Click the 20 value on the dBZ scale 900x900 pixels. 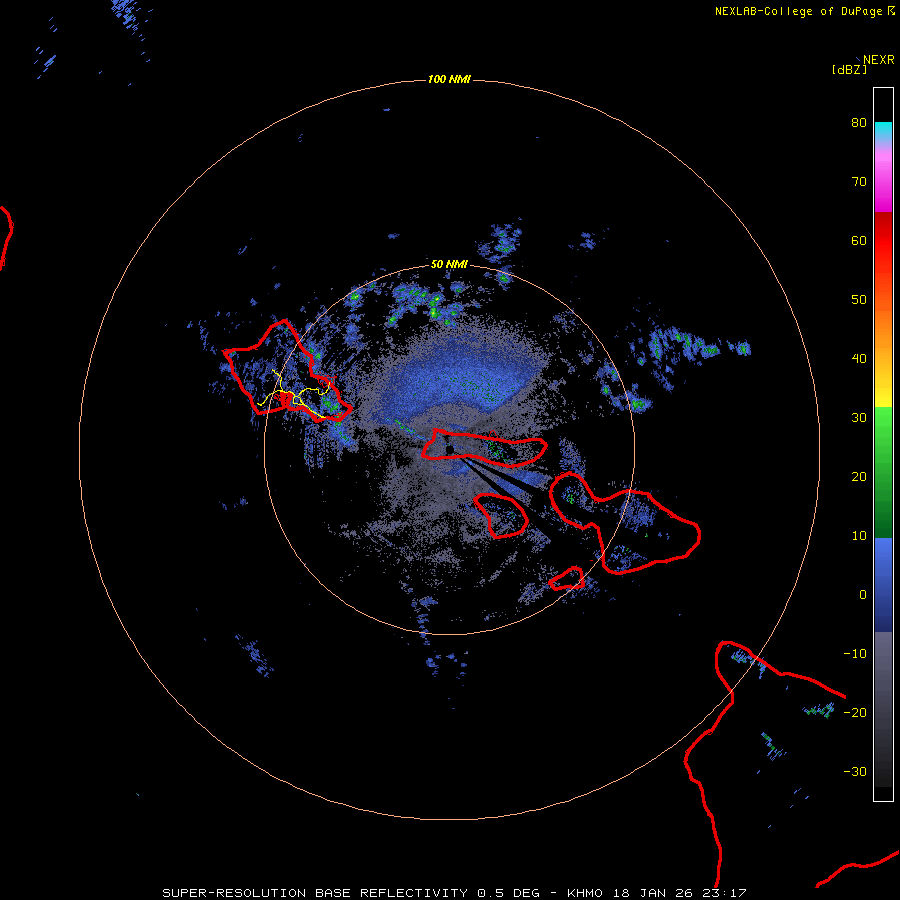859,476
